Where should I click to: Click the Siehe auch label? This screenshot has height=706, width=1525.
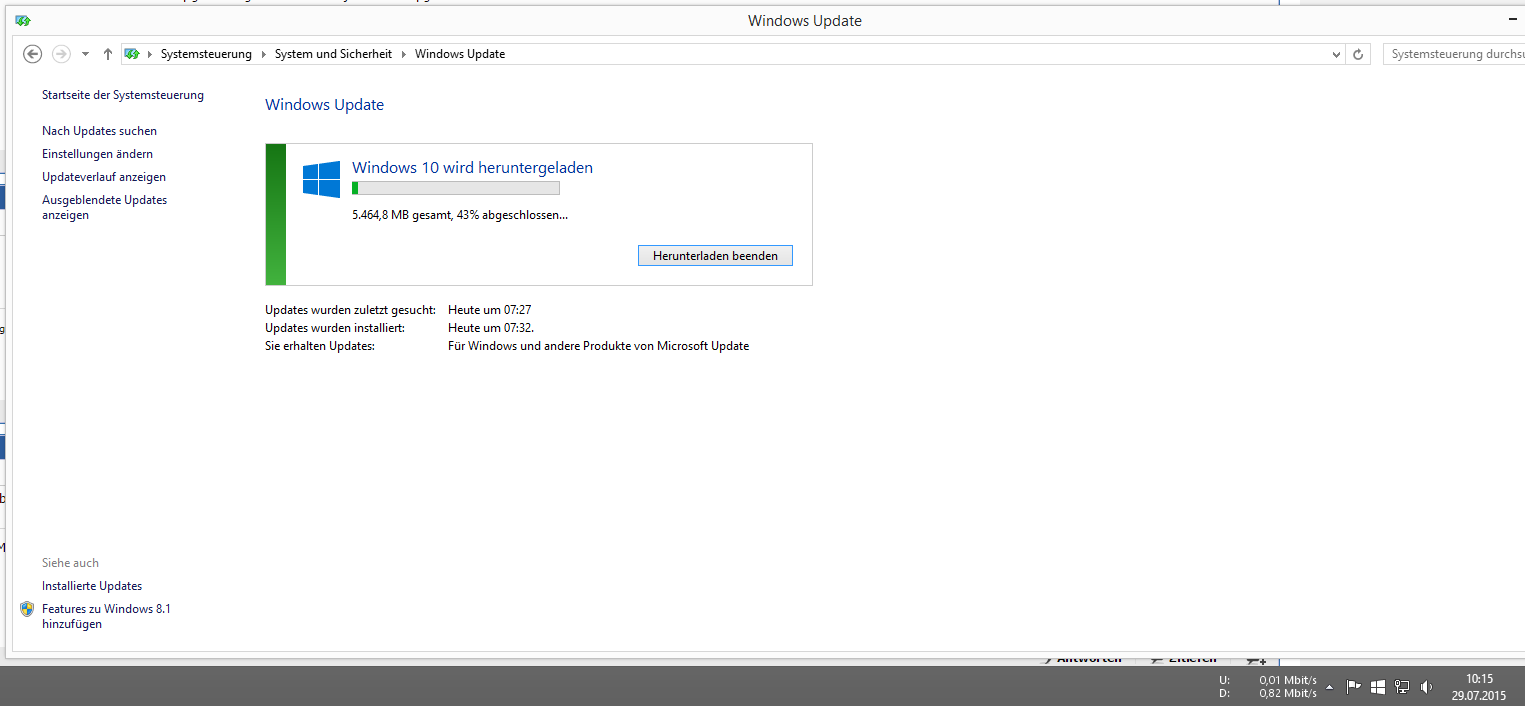pos(70,563)
